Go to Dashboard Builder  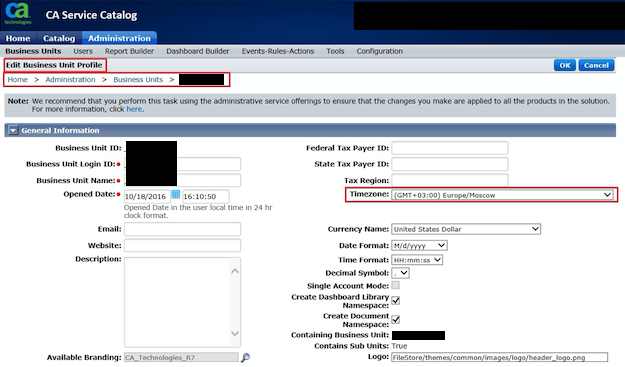coord(198,51)
